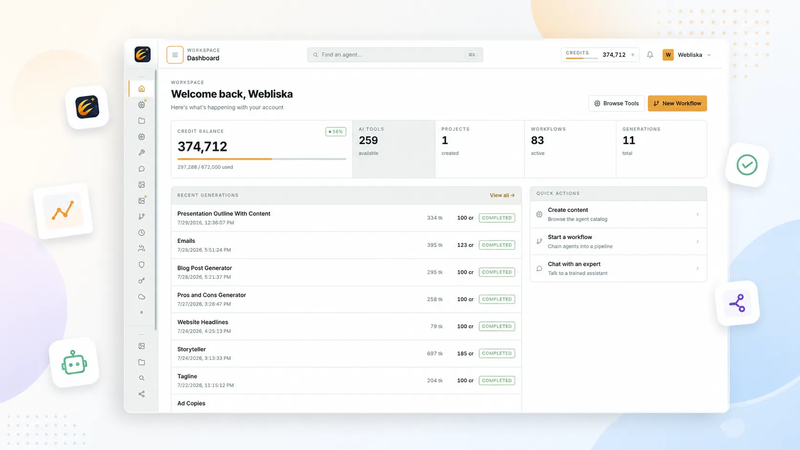Open the Blog Post Generator row
This screenshot has width=800, height=450.
coord(346,272)
